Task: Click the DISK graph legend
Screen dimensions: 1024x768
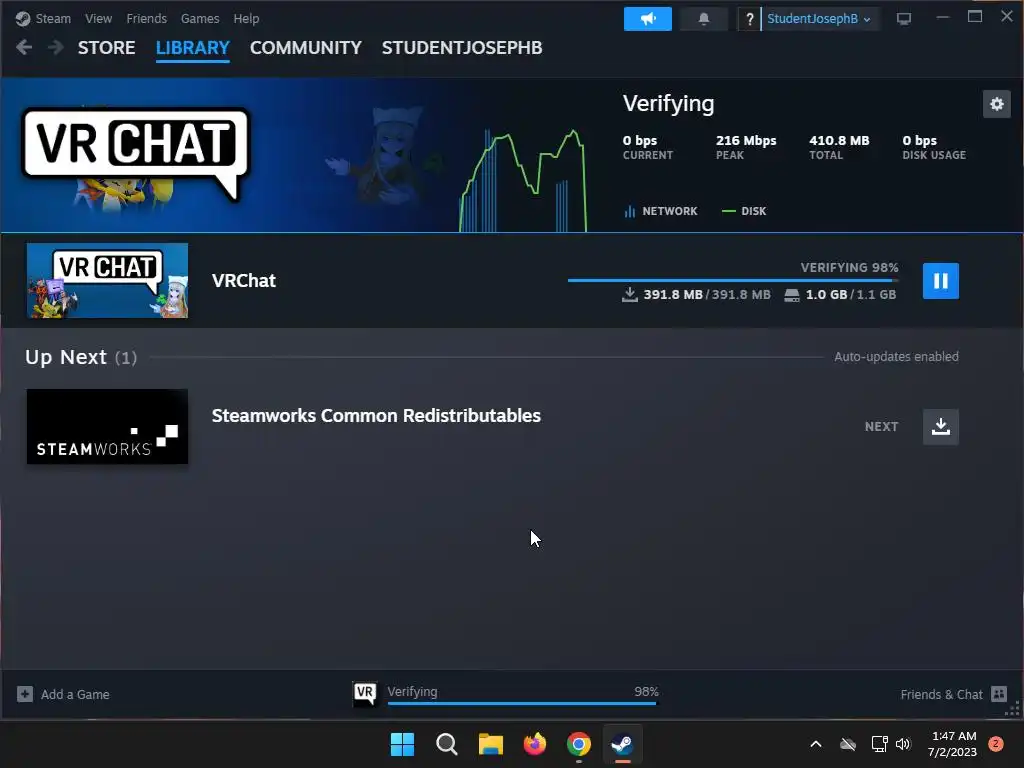Action: [744, 211]
